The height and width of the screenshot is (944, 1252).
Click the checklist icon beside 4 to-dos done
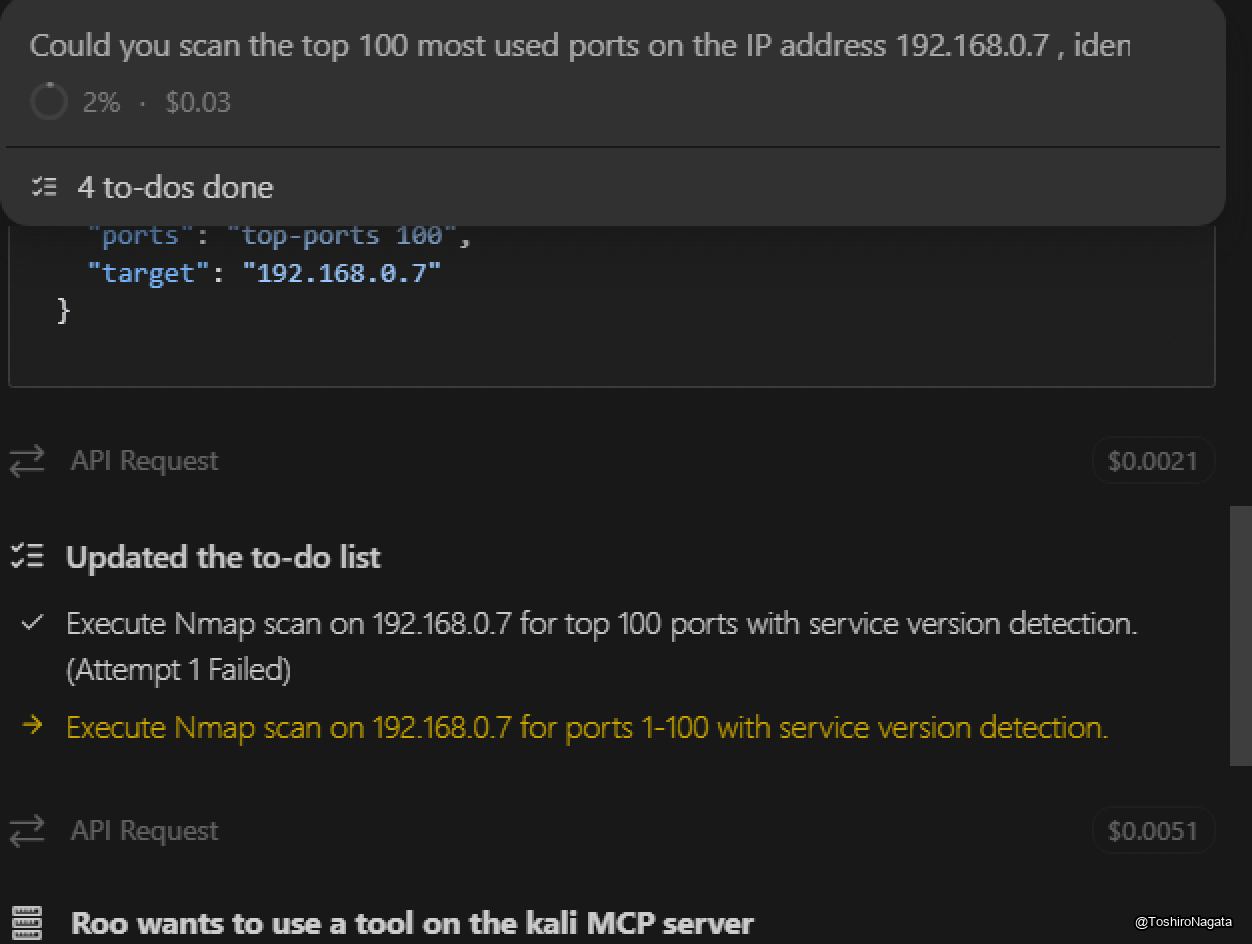[x=44, y=187]
